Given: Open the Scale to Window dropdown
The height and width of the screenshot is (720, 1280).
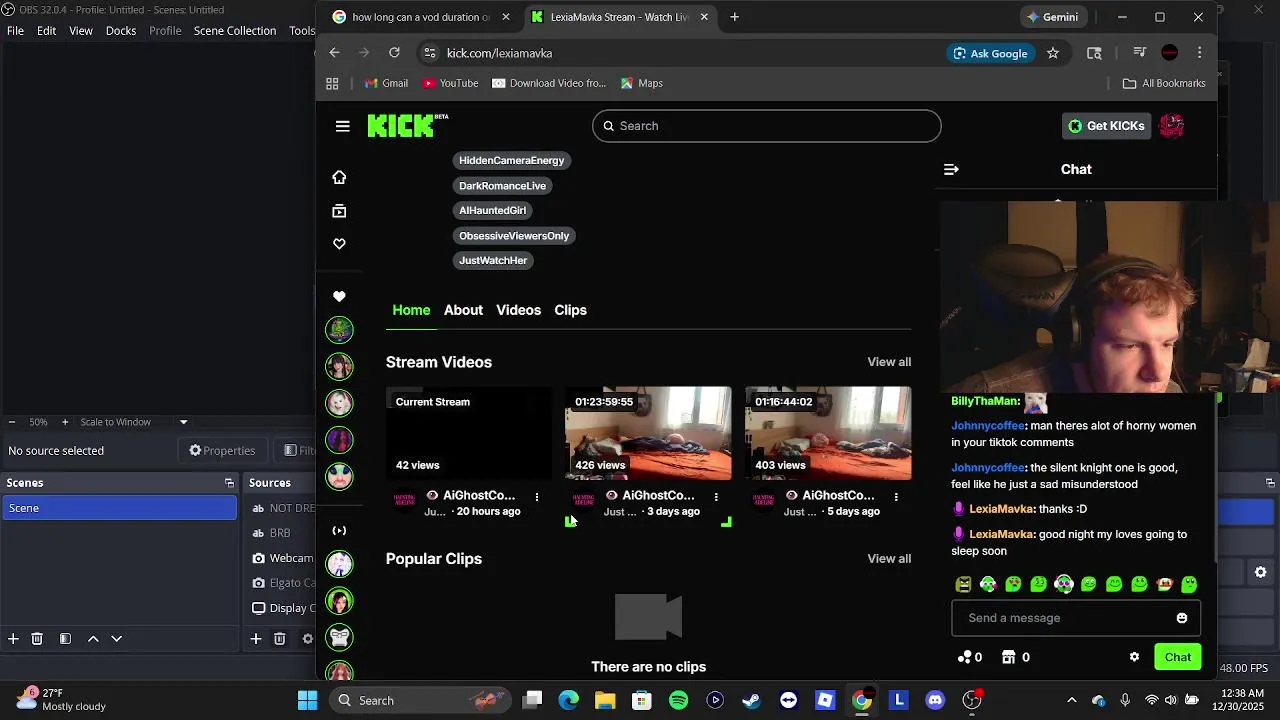Looking at the screenshot, I should 134,422.
